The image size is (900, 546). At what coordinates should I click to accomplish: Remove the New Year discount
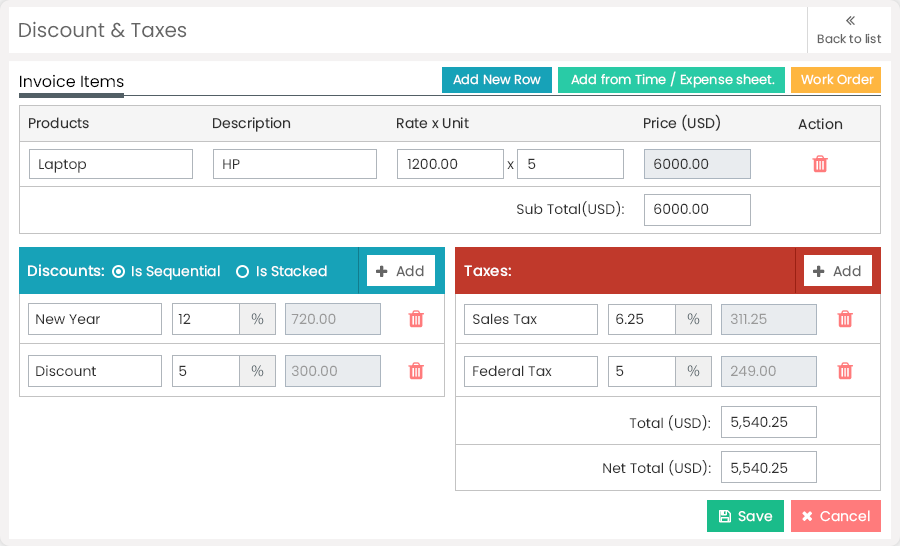[416, 319]
